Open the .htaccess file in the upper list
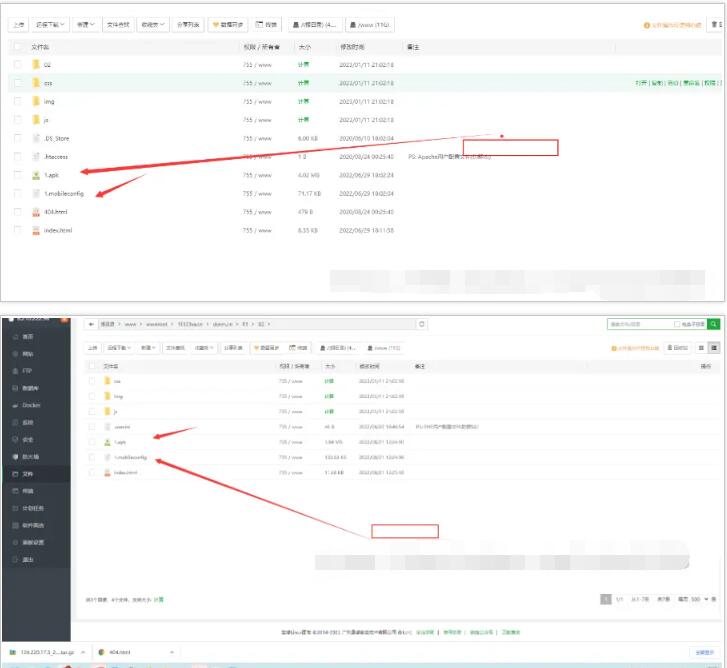727x668 pixels. [56, 156]
